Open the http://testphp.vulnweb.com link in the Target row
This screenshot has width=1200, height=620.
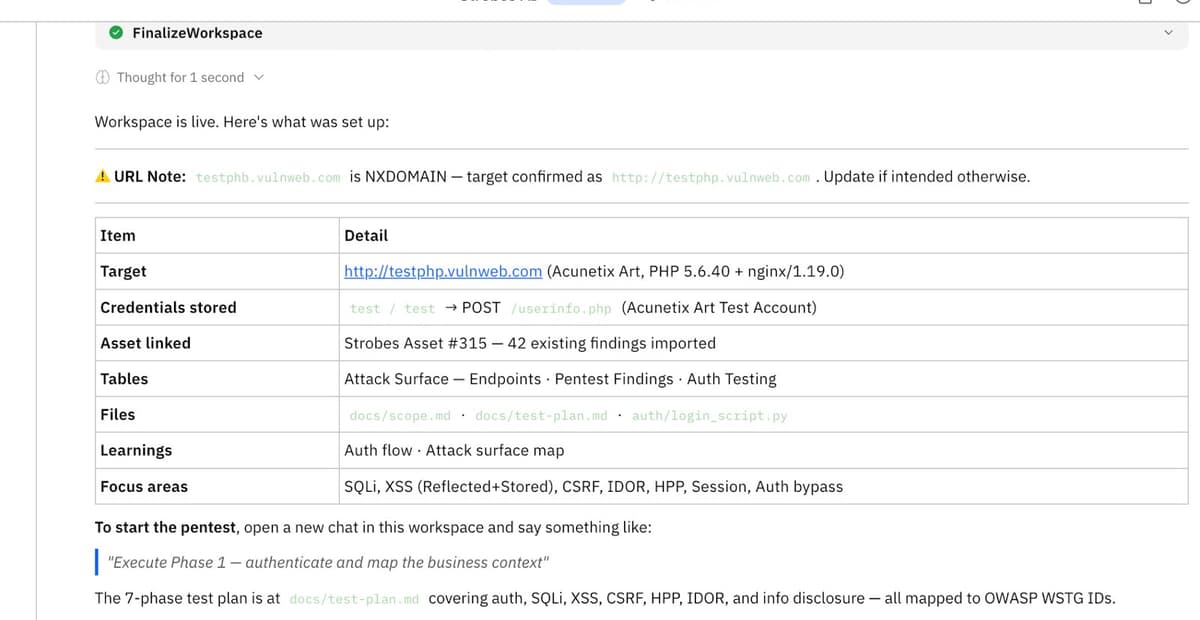[443, 271]
